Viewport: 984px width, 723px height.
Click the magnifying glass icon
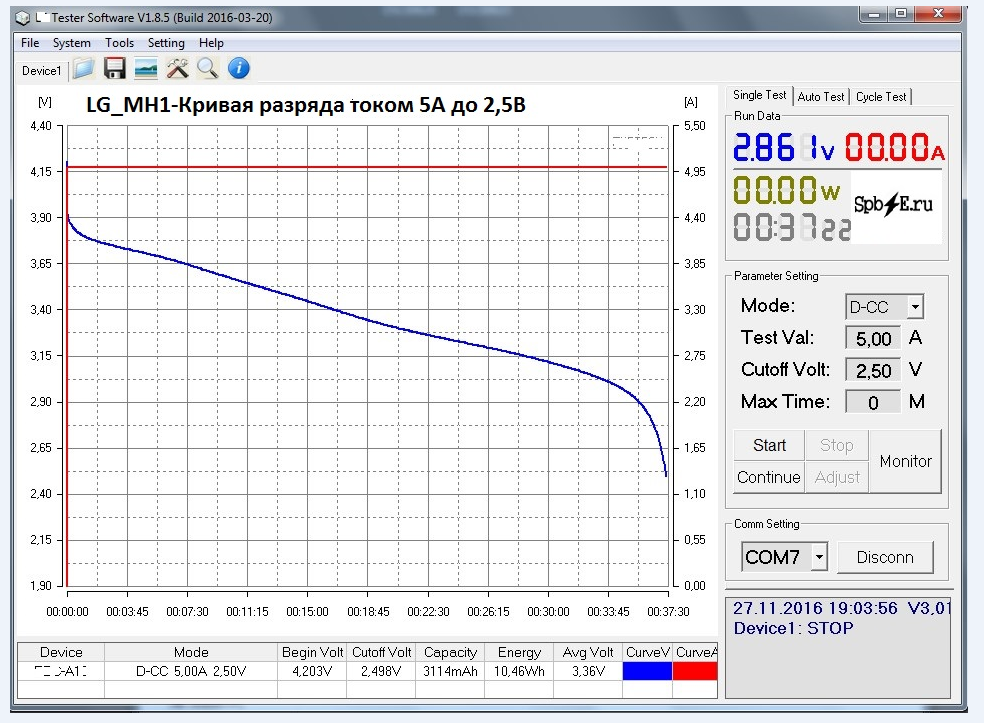point(207,69)
